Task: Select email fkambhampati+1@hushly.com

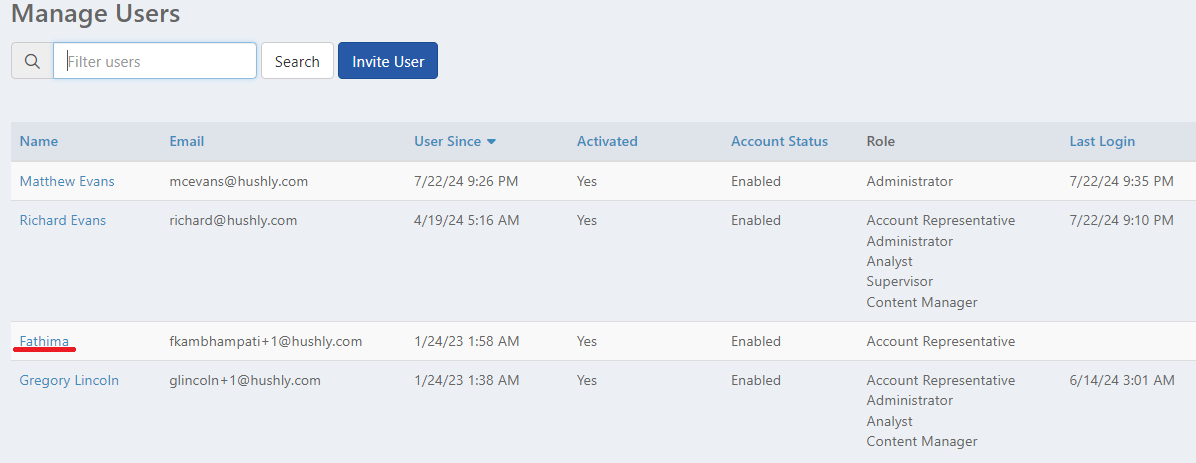Action: pos(265,341)
